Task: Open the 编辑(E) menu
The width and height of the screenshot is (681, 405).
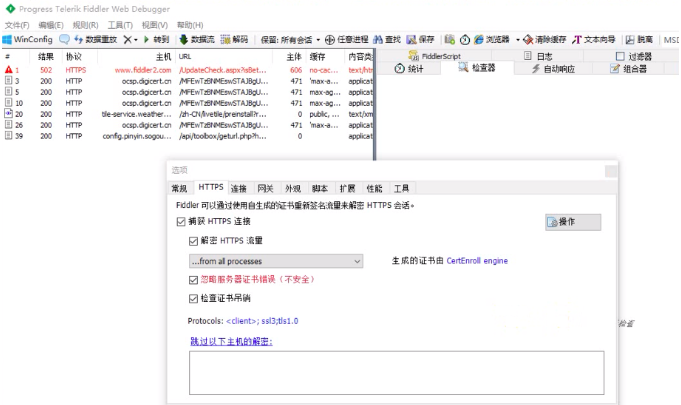Action: pos(51,25)
